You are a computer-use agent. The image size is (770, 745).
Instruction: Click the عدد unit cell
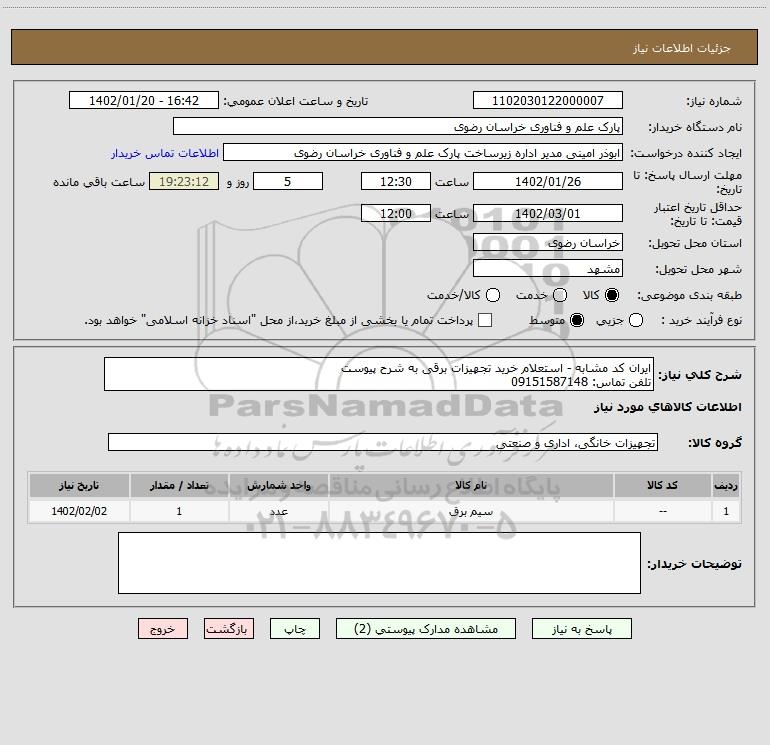click(278, 511)
